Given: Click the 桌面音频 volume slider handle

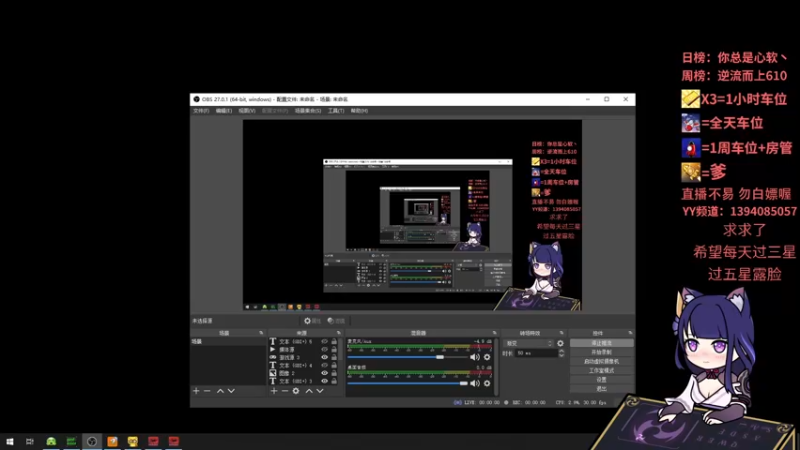Looking at the screenshot, I should pos(463,383).
